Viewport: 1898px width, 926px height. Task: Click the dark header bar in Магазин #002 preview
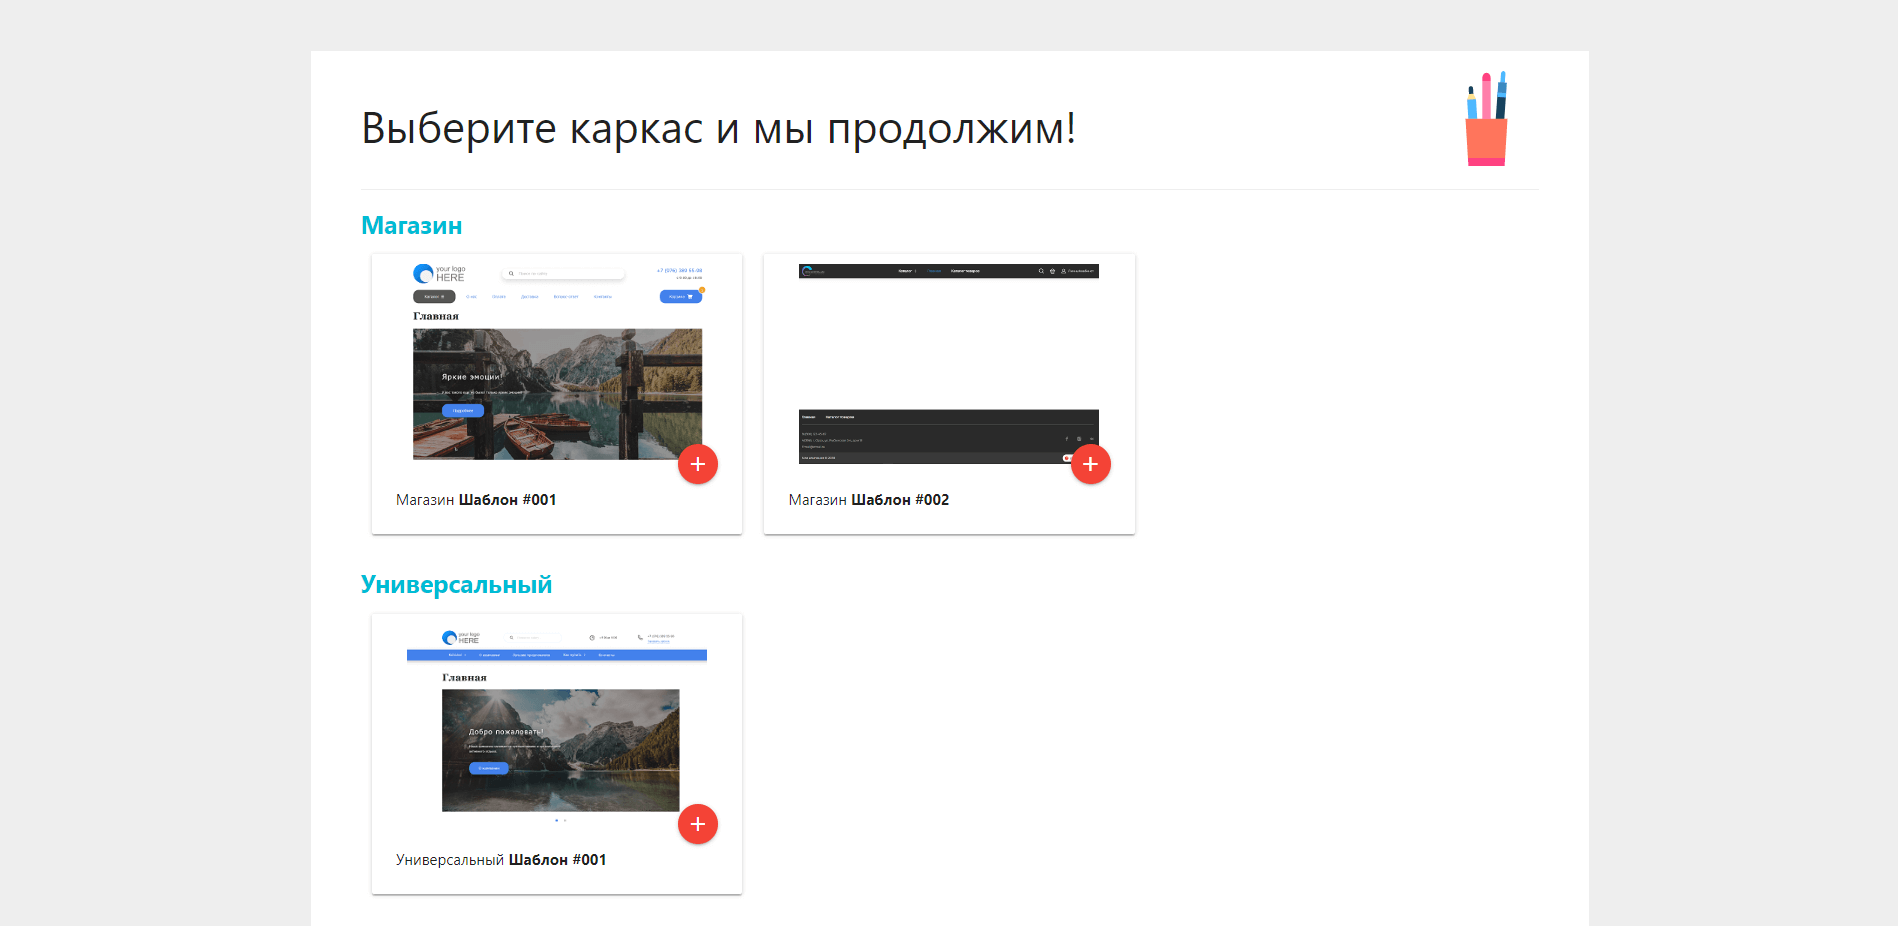pos(948,271)
